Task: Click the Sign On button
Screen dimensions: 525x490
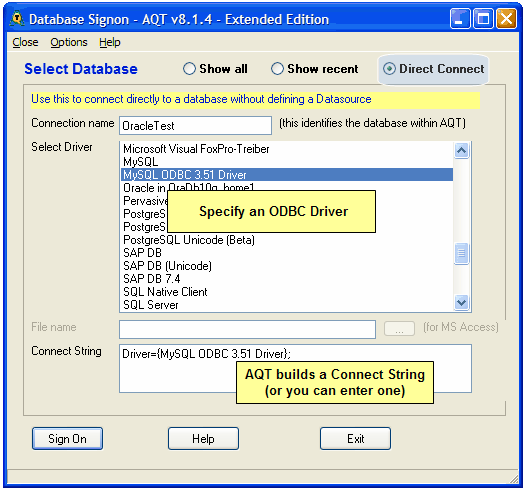Action: tap(67, 438)
